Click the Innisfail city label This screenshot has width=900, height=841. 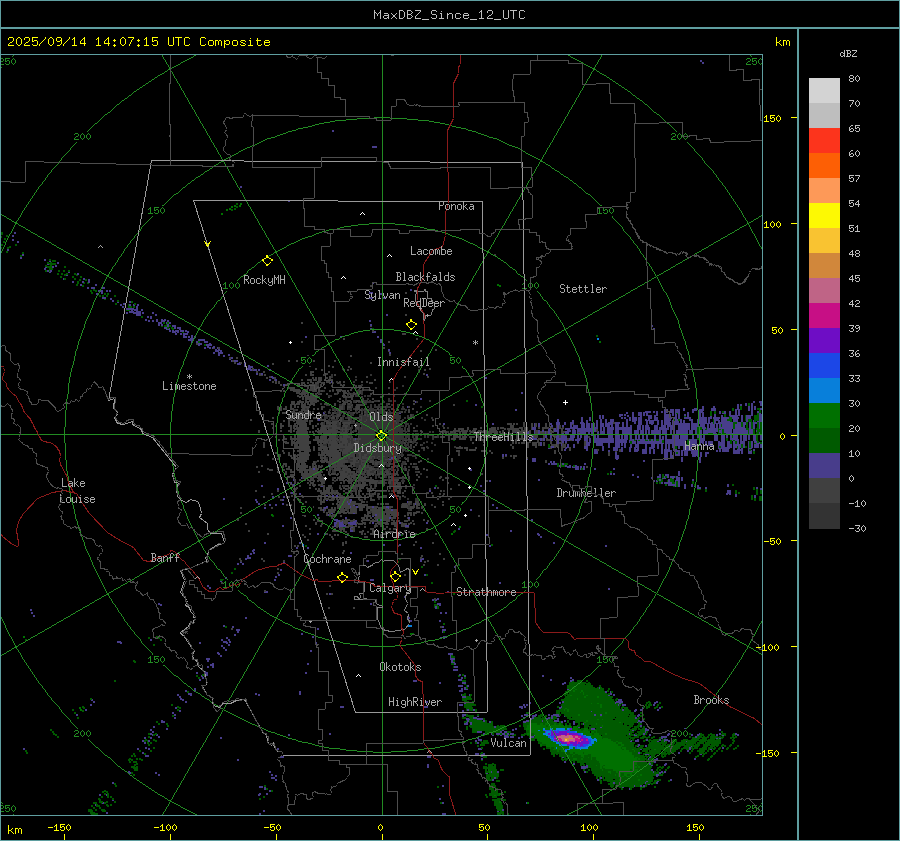click(404, 362)
